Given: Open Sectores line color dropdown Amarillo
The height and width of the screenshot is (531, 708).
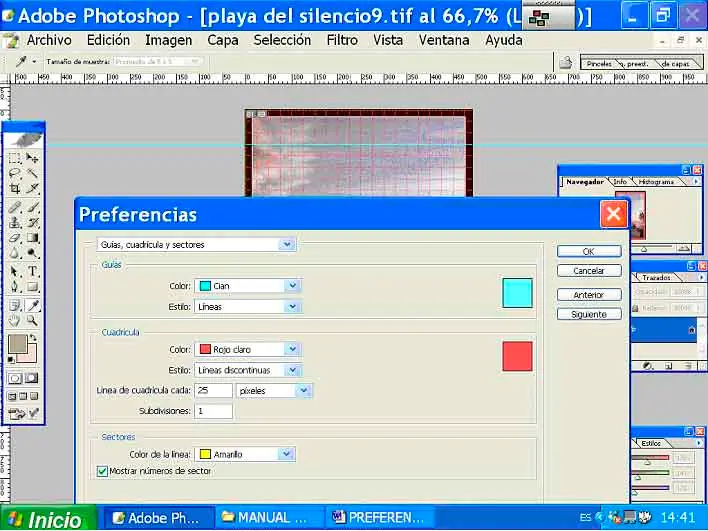Looking at the screenshot, I should (x=245, y=454).
